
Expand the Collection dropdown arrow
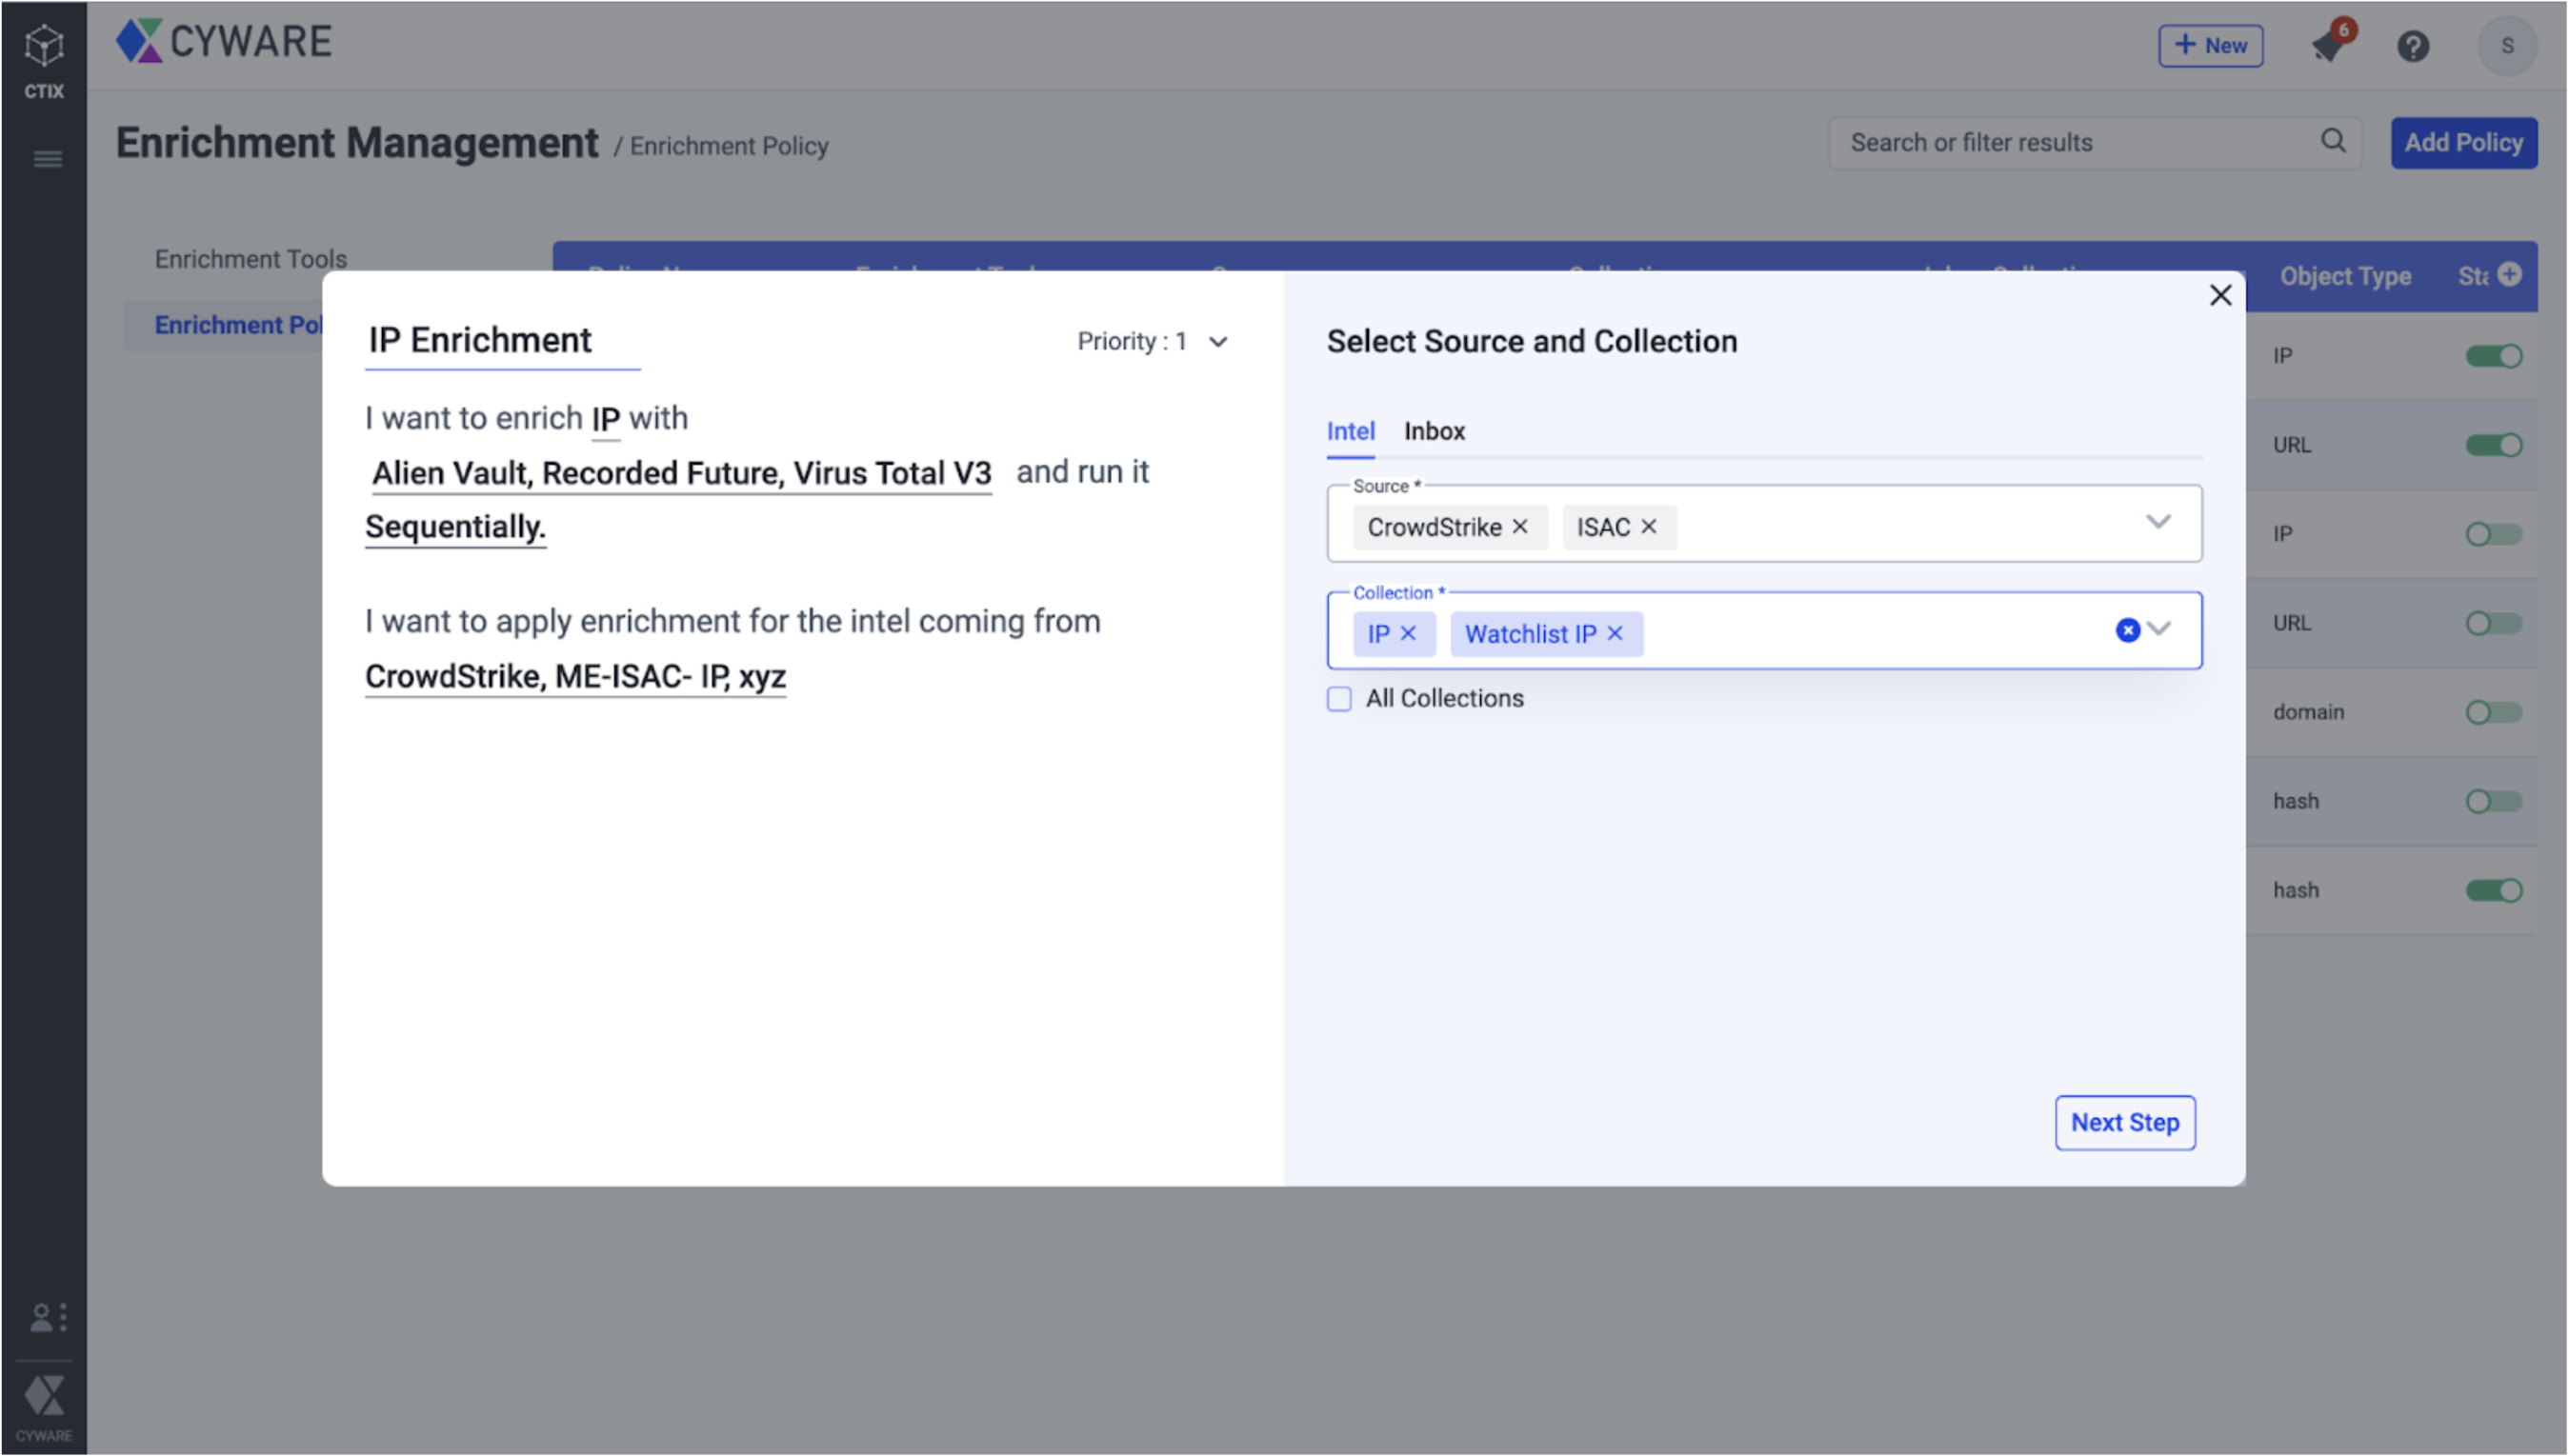(2160, 629)
